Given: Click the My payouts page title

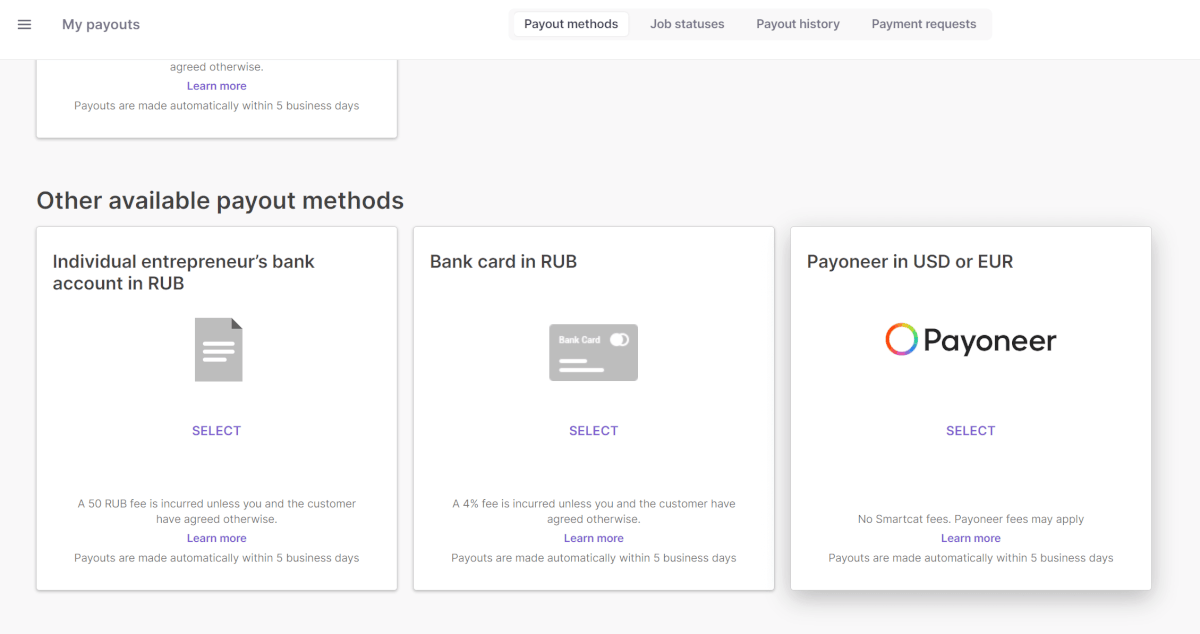Looking at the screenshot, I should (x=101, y=24).
